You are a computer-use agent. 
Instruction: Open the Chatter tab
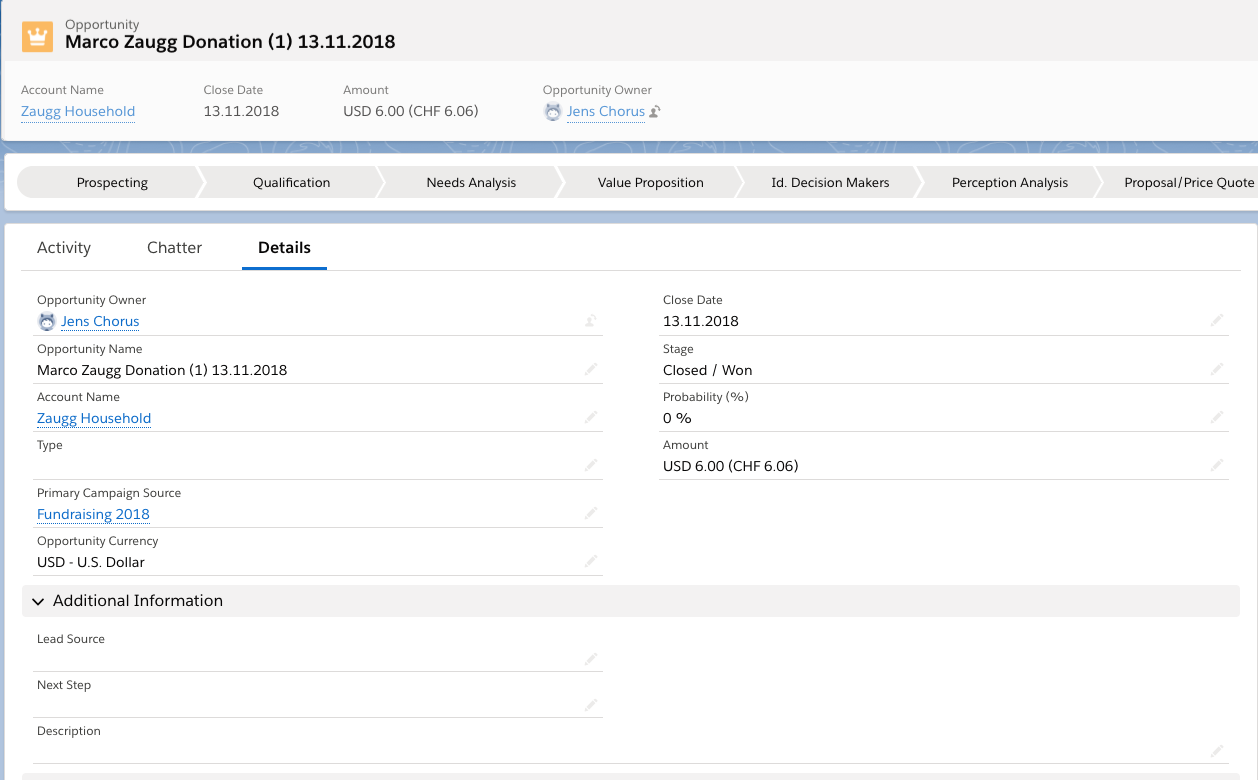[x=174, y=248]
